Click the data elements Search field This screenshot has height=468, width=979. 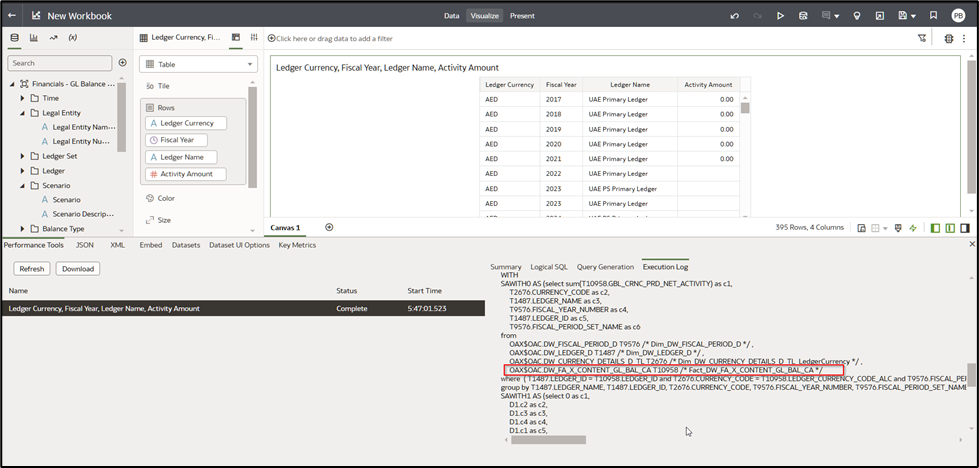(x=60, y=63)
